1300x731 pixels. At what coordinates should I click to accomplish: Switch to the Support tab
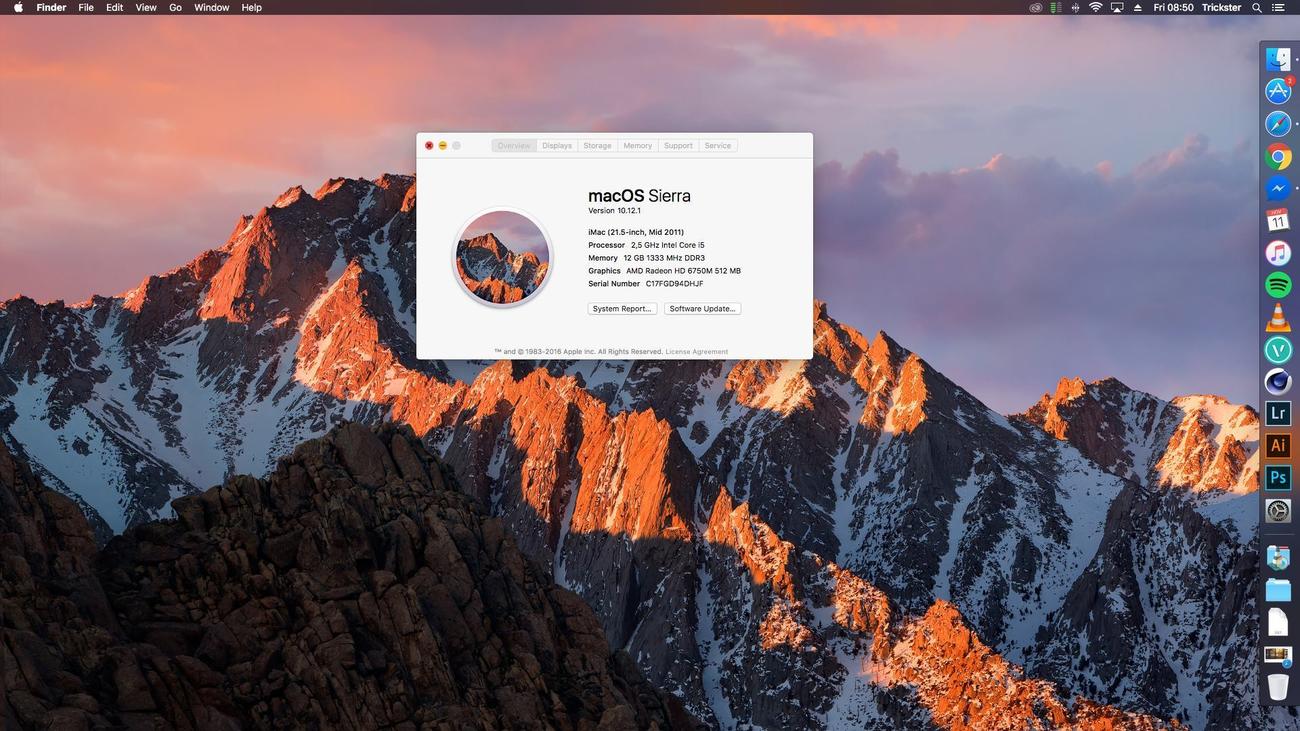click(678, 146)
